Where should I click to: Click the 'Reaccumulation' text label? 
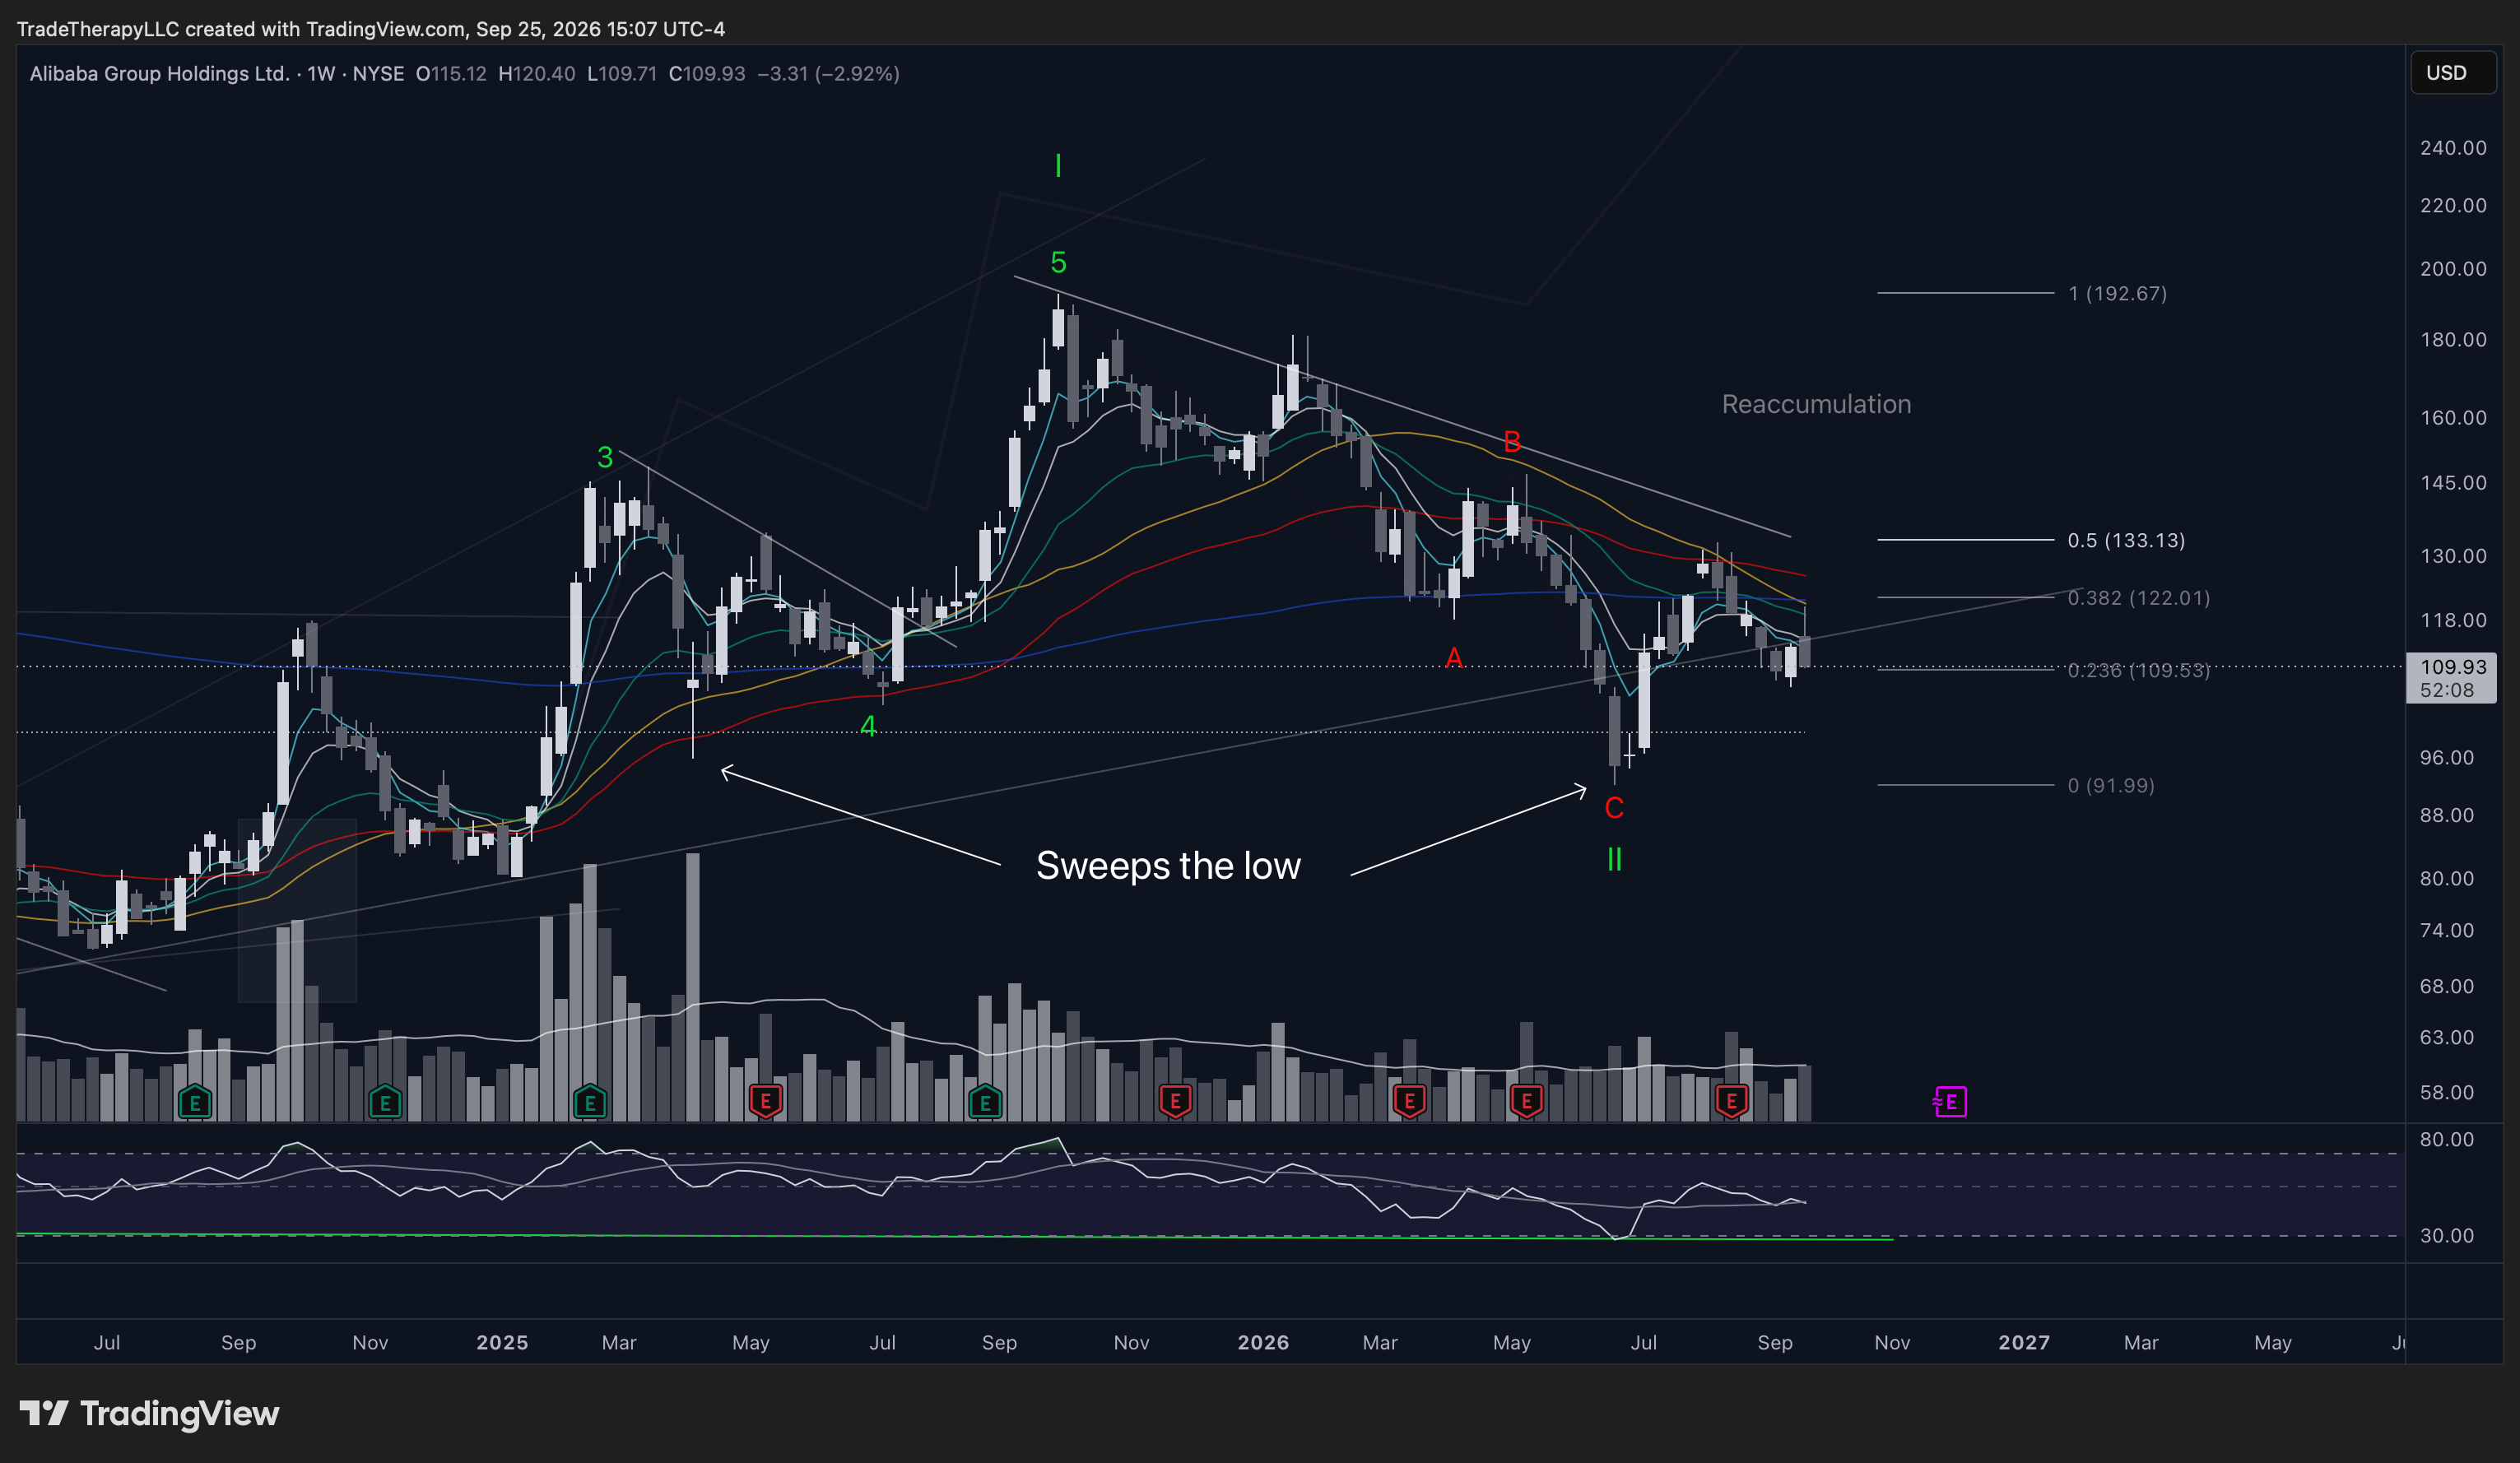(x=1816, y=404)
